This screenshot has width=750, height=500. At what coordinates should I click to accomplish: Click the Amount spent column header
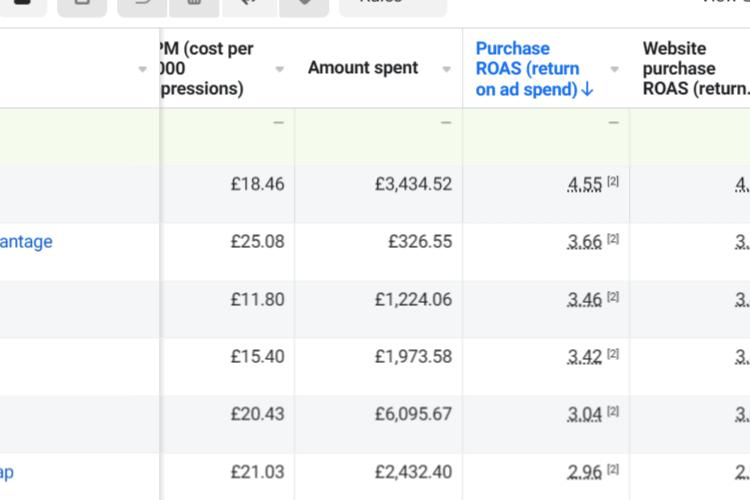click(363, 68)
